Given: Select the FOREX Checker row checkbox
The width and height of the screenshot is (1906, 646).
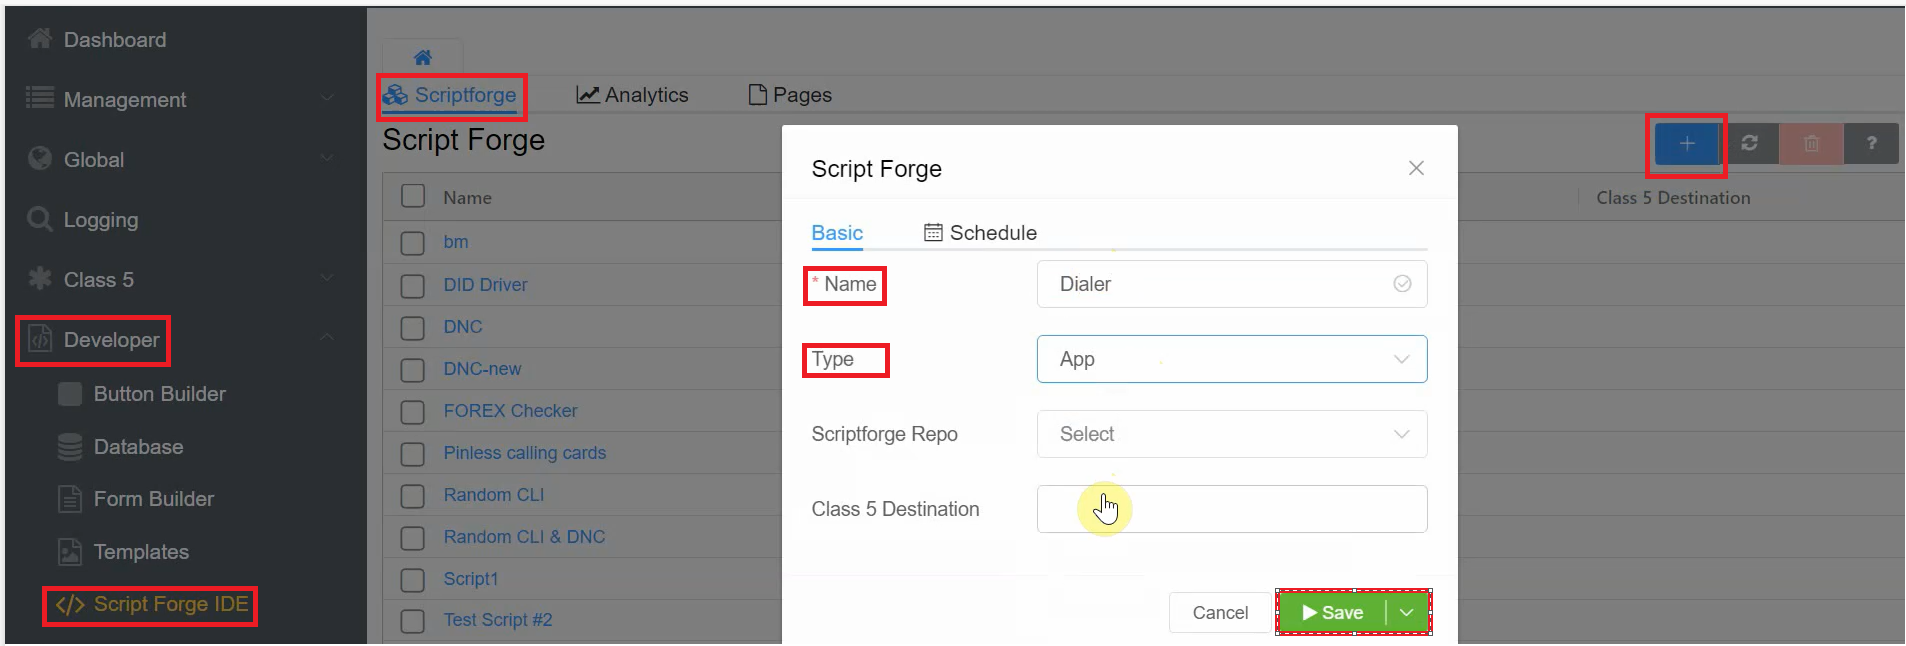Looking at the screenshot, I should 413,412.
